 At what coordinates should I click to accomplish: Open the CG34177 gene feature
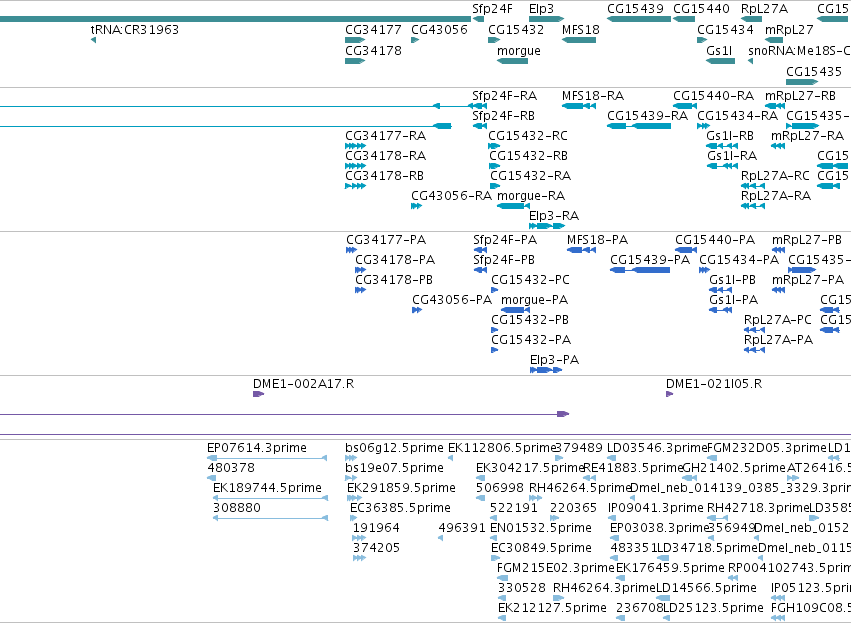pos(355,40)
